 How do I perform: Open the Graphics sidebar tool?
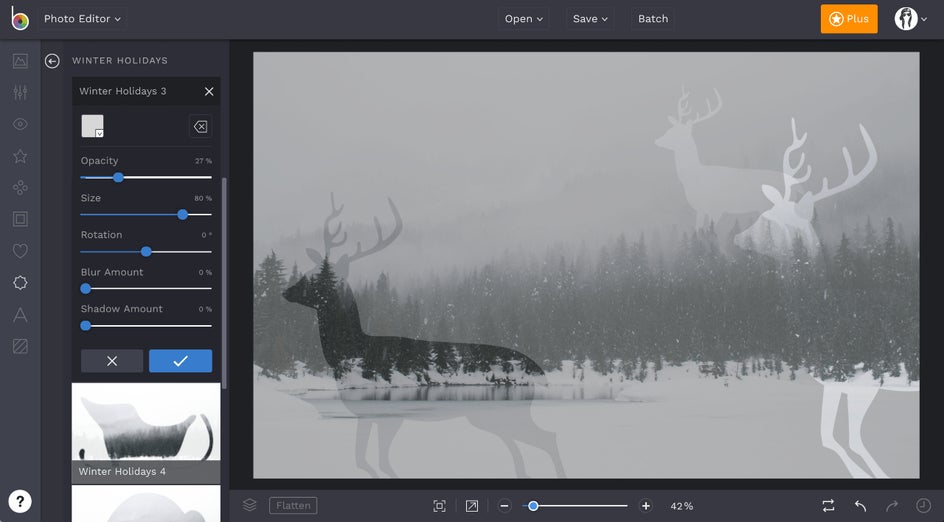click(x=20, y=282)
